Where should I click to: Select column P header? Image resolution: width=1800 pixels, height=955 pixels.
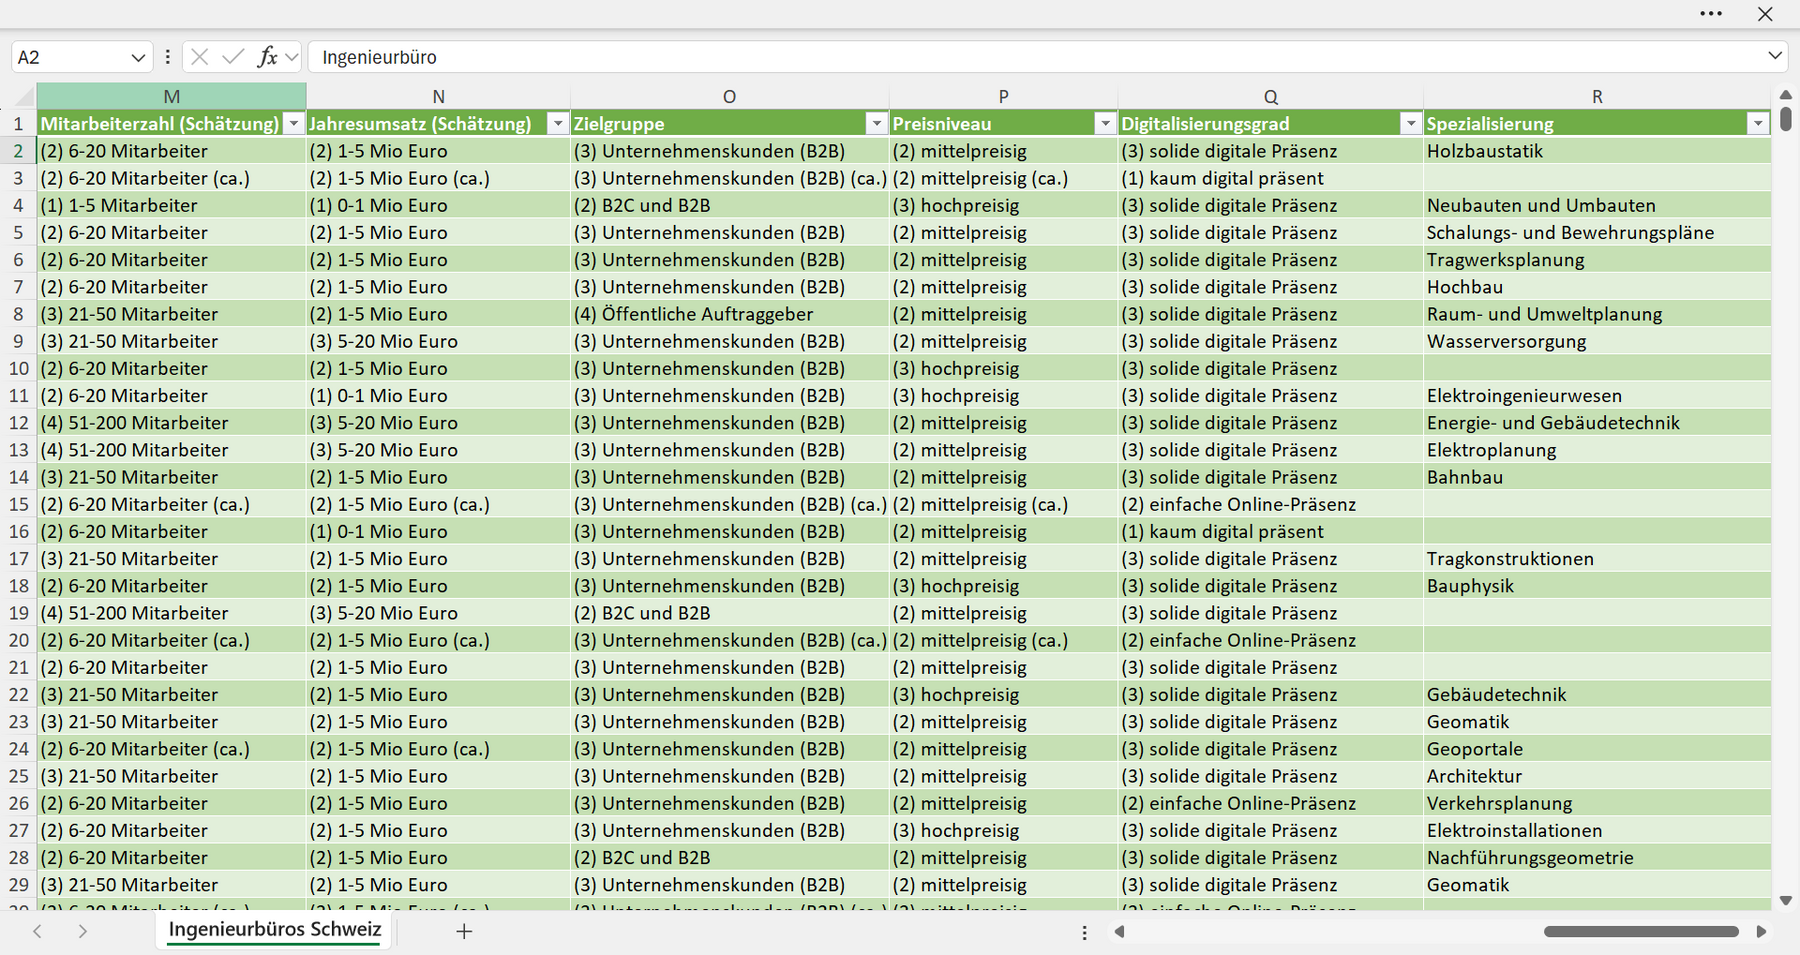pos(1003,97)
